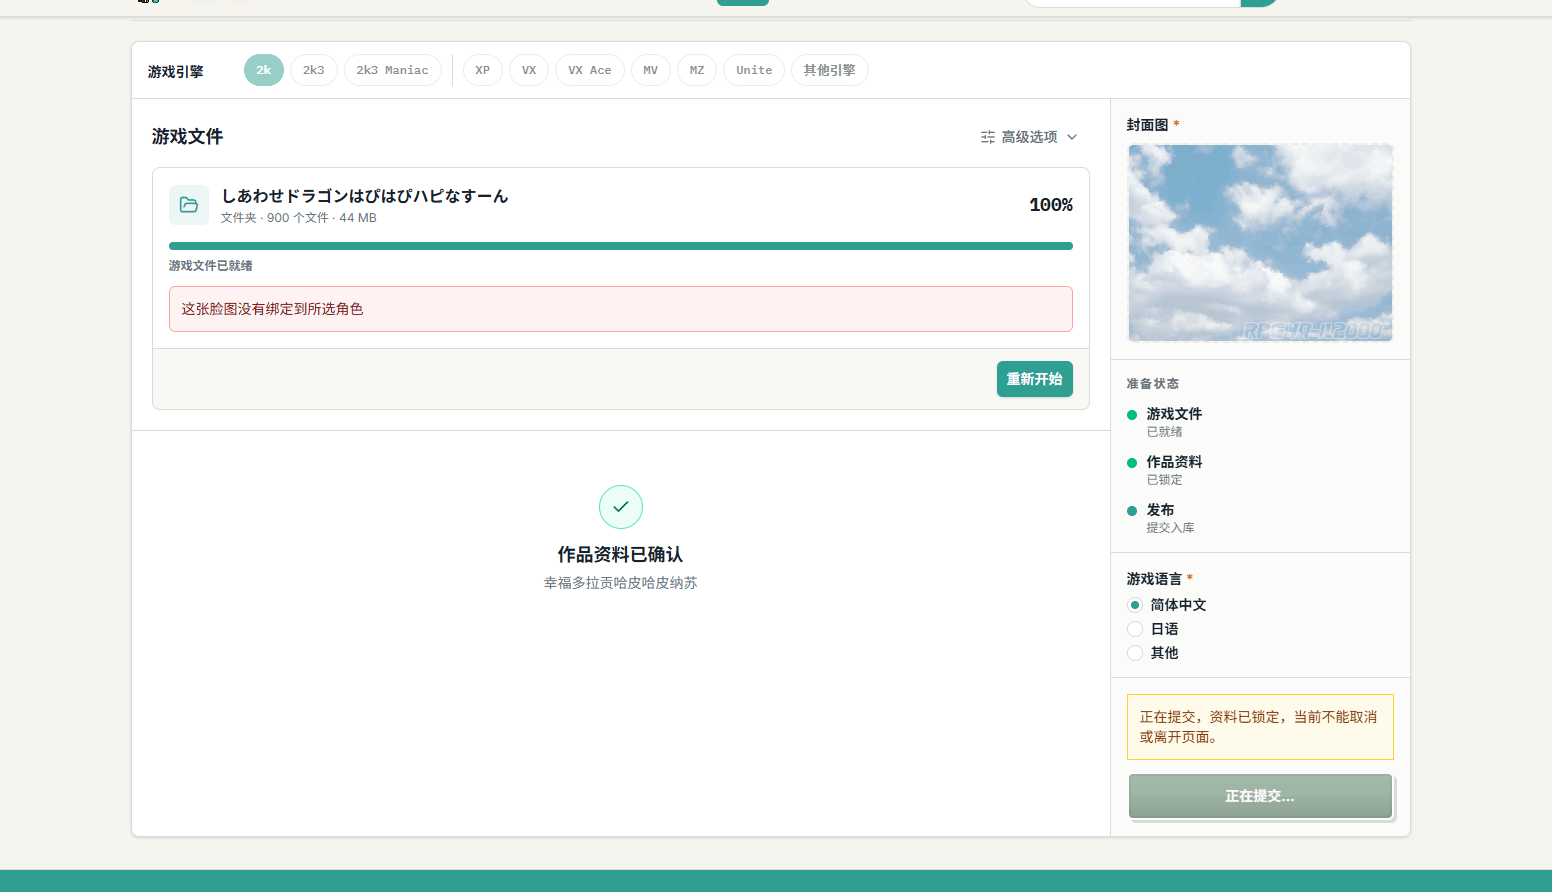This screenshot has width=1552, height=892.
Task: Select the 2k engine chip
Action: click(x=264, y=70)
